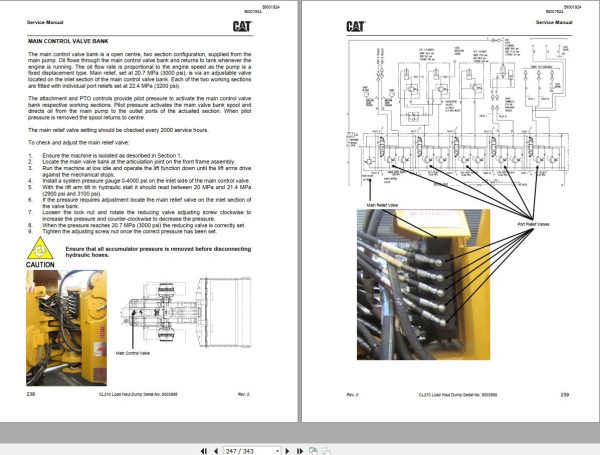Click page number 238 in footer
This screenshot has height=455, width=600.
[x=31, y=394]
